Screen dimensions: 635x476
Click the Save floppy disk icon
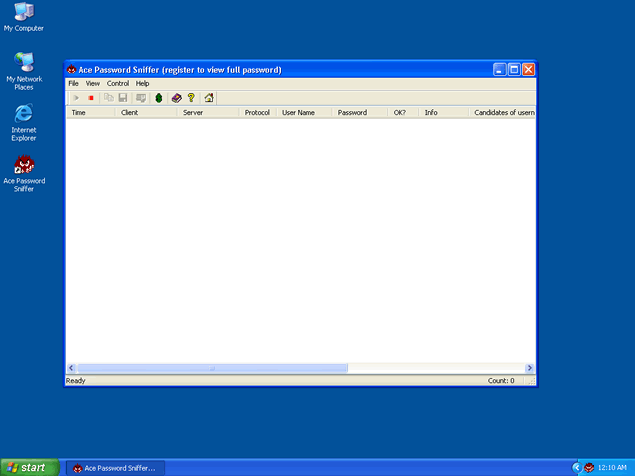(x=123, y=98)
